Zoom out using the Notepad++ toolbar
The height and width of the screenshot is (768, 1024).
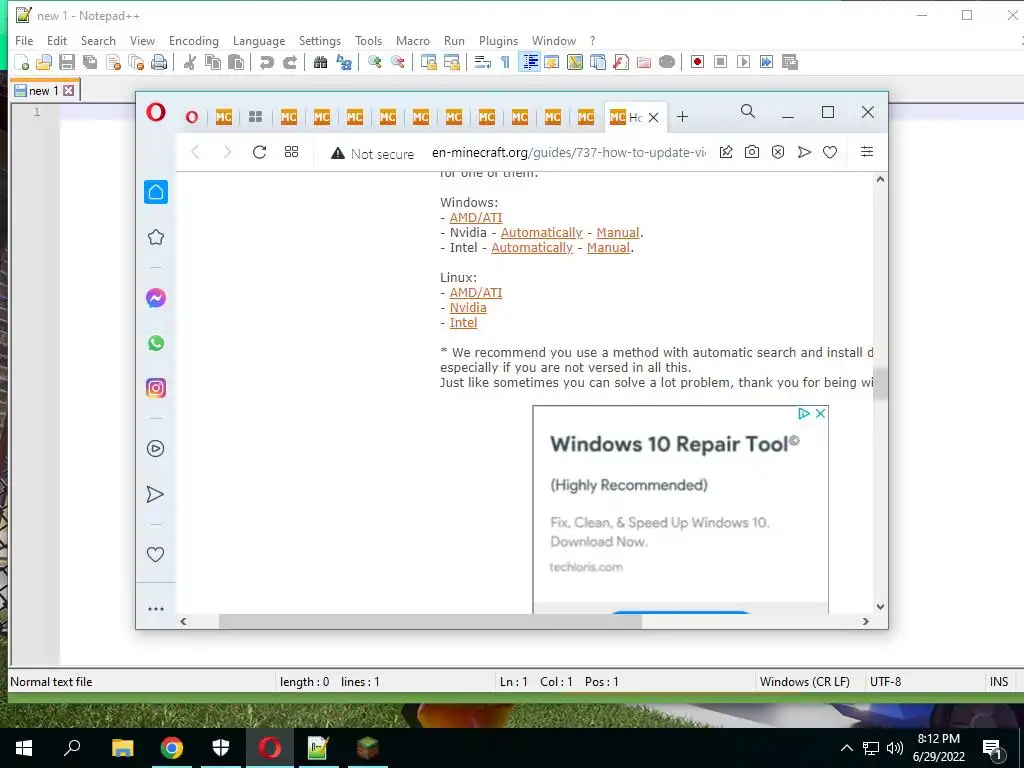tap(397, 62)
